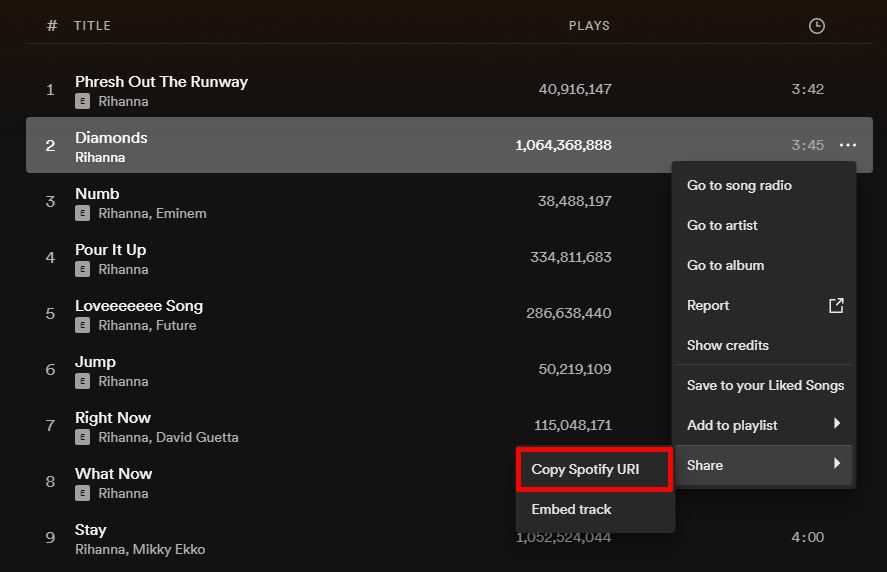Click the explicit badge under Pour It Up

click(x=82, y=269)
